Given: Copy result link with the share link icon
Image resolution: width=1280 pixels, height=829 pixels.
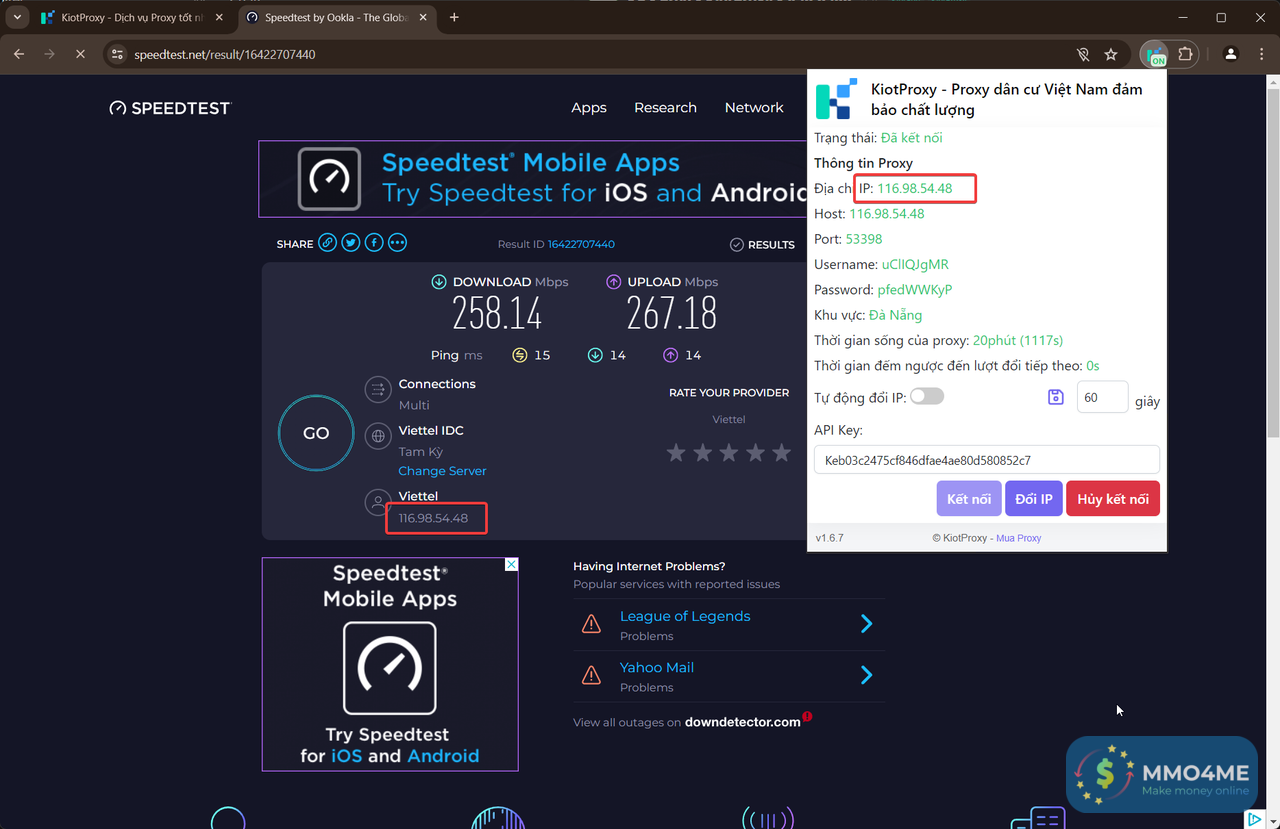Looking at the screenshot, I should (327, 243).
